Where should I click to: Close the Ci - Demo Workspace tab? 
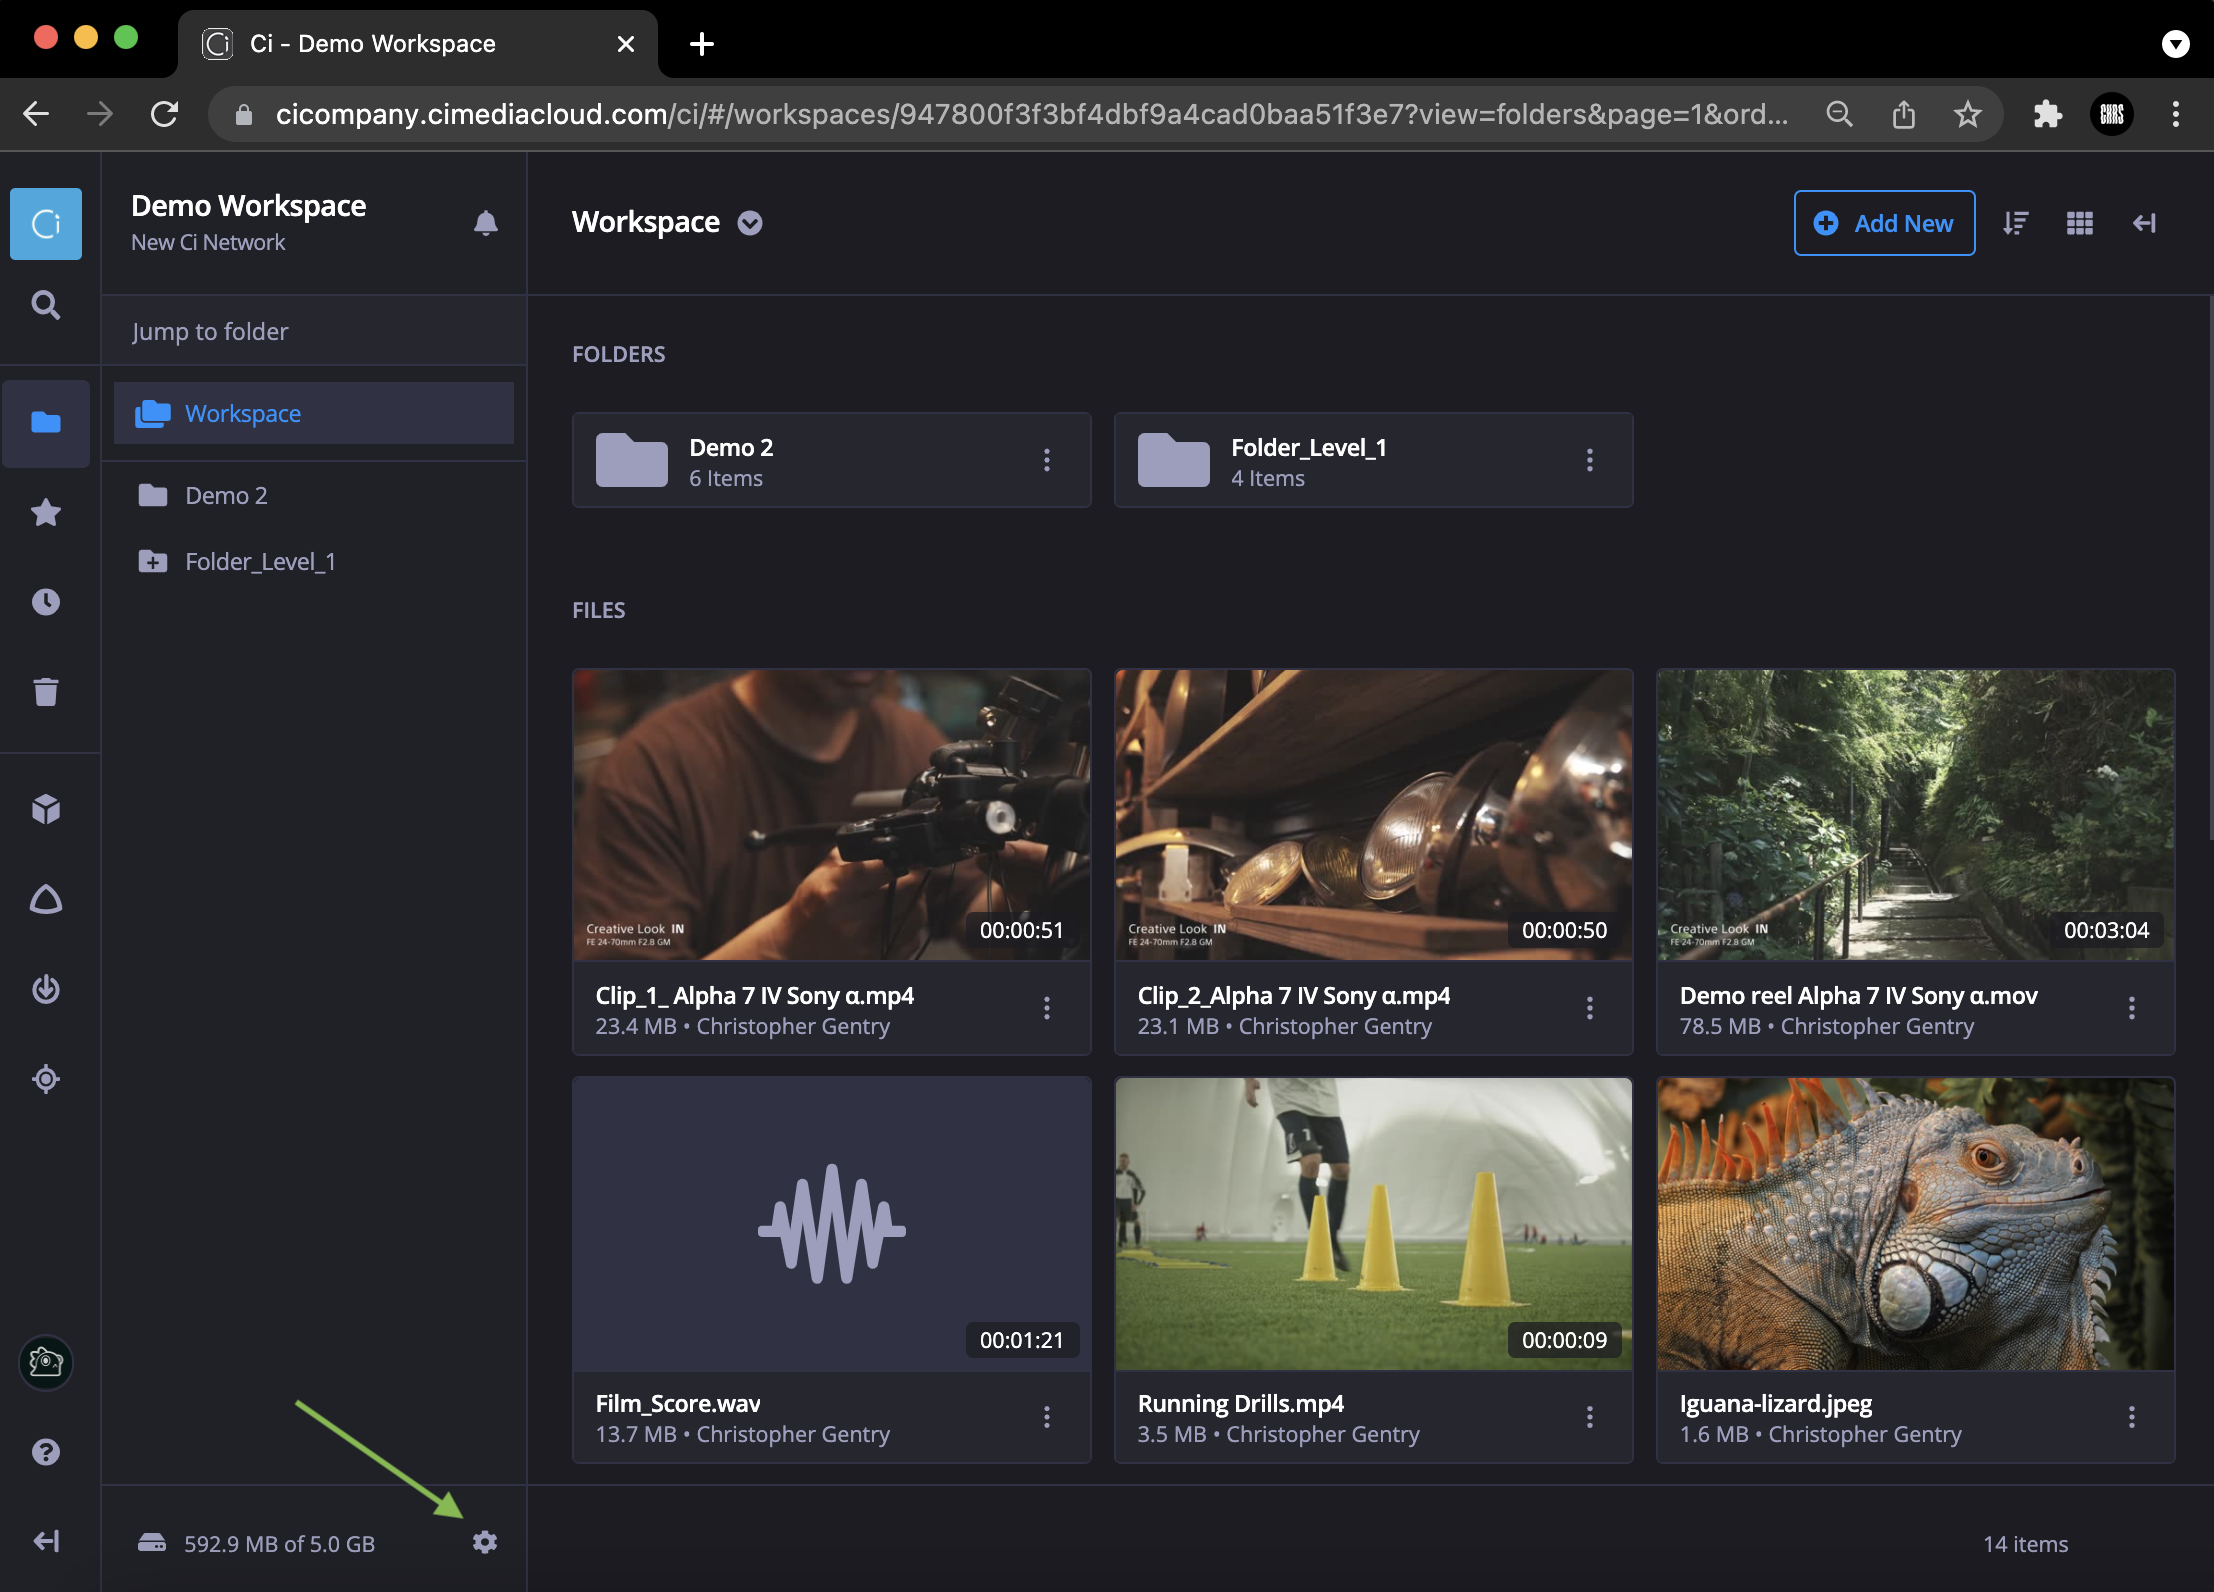(626, 44)
